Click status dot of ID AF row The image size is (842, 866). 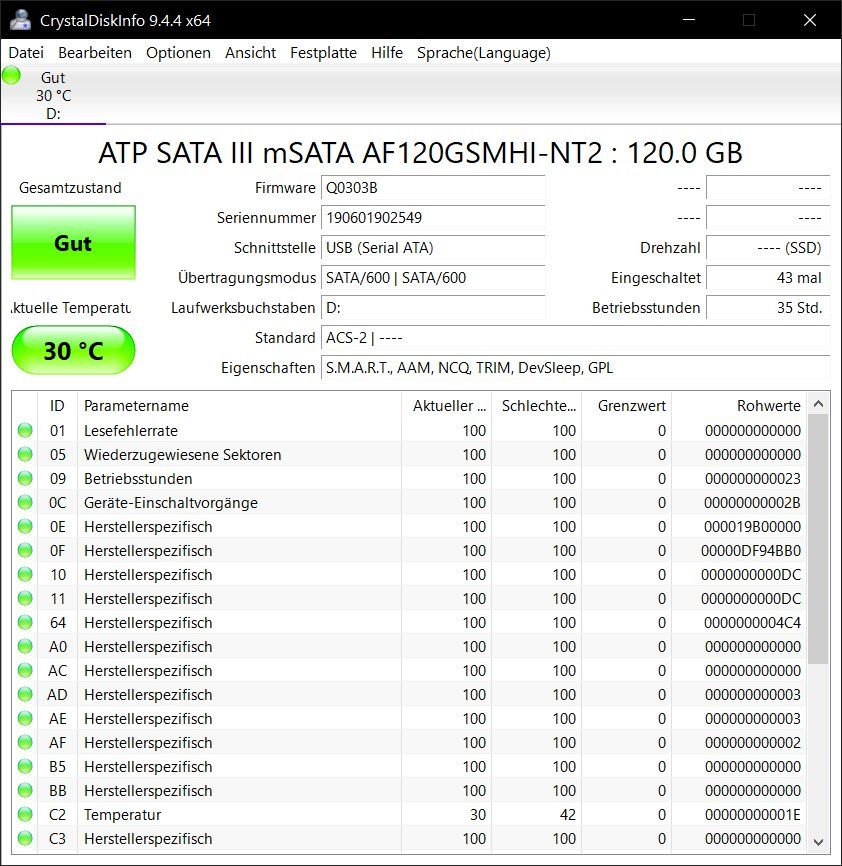click(25, 742)
